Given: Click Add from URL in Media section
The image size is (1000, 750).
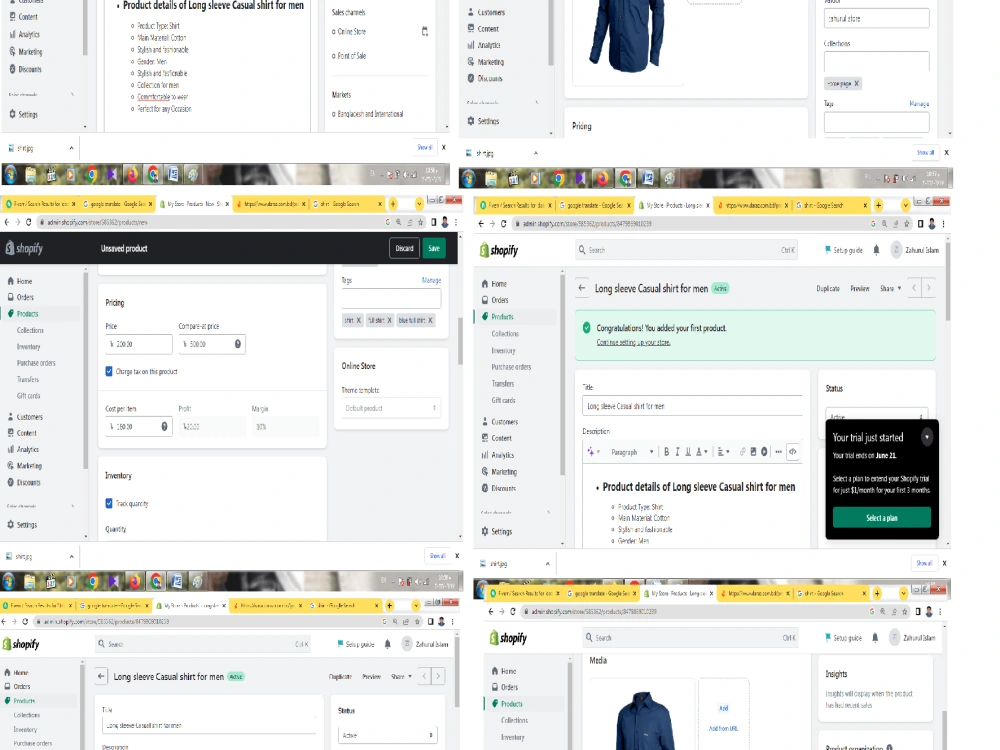Looking at the screenshot, I should [723, 728].
